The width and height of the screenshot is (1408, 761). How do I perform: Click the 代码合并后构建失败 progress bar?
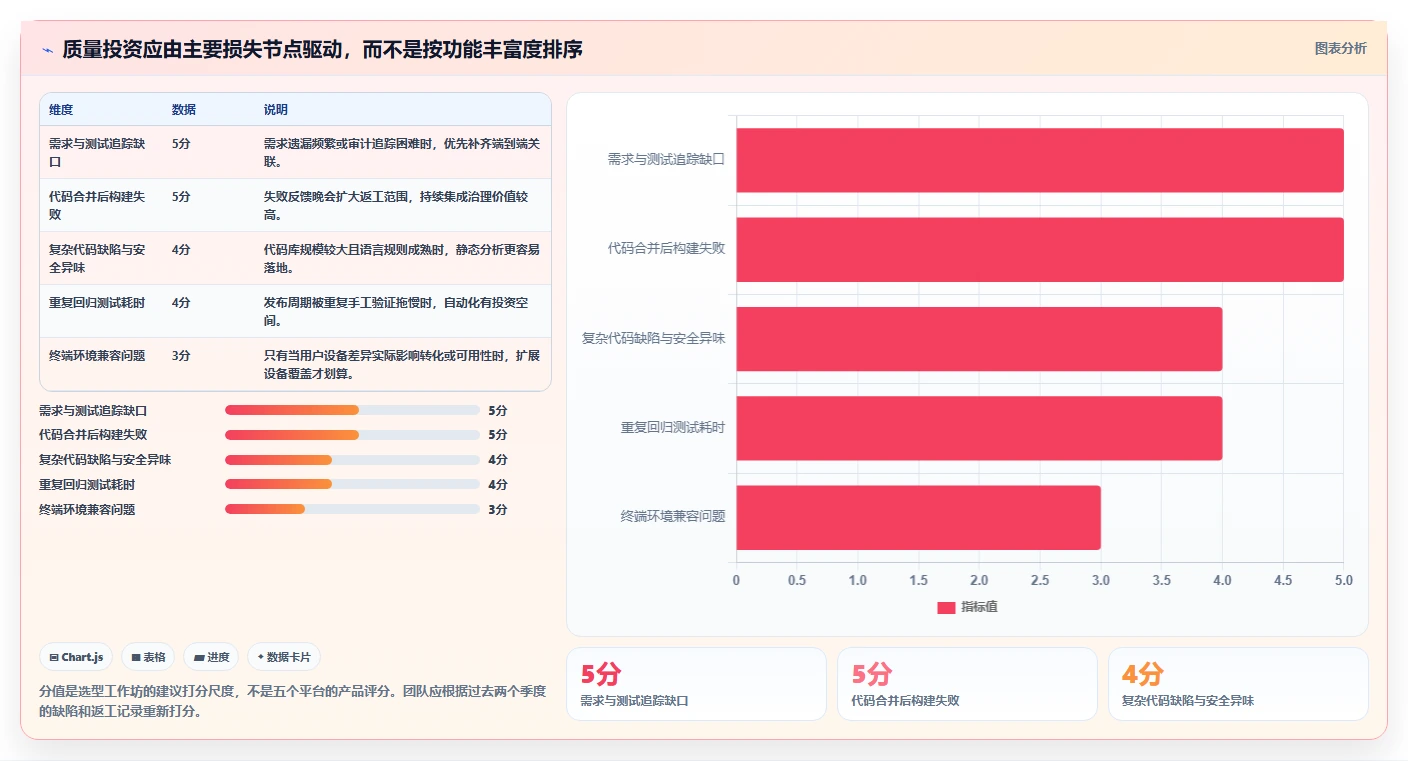352,435
